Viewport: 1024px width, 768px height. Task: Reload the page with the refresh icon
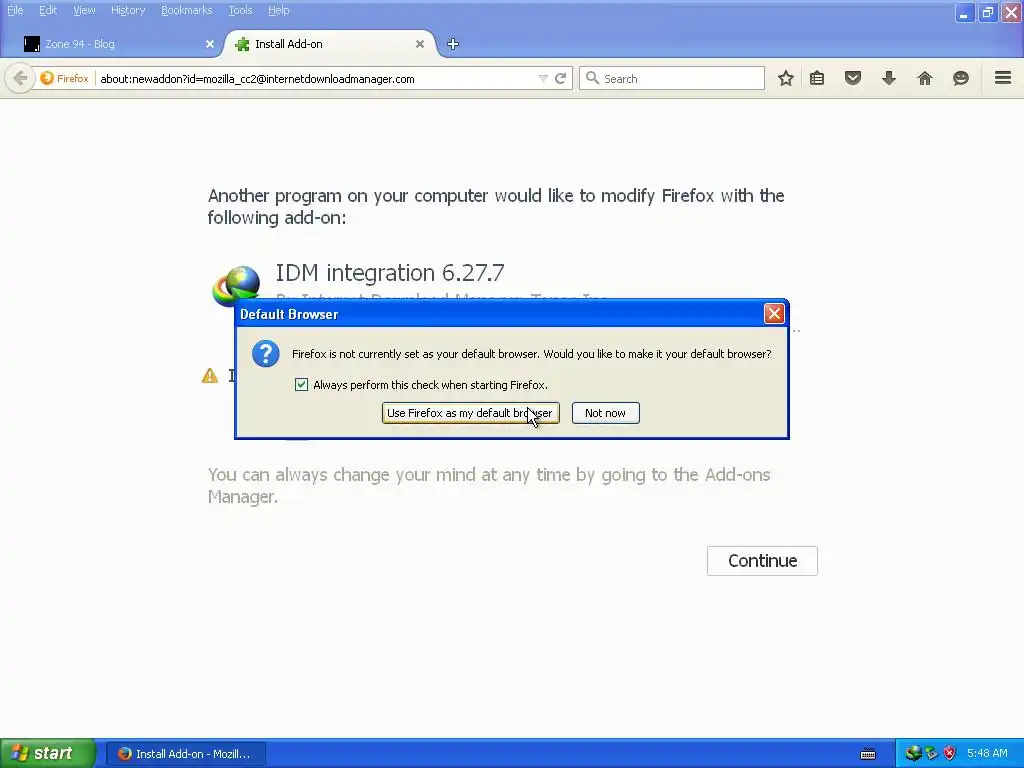560,78
